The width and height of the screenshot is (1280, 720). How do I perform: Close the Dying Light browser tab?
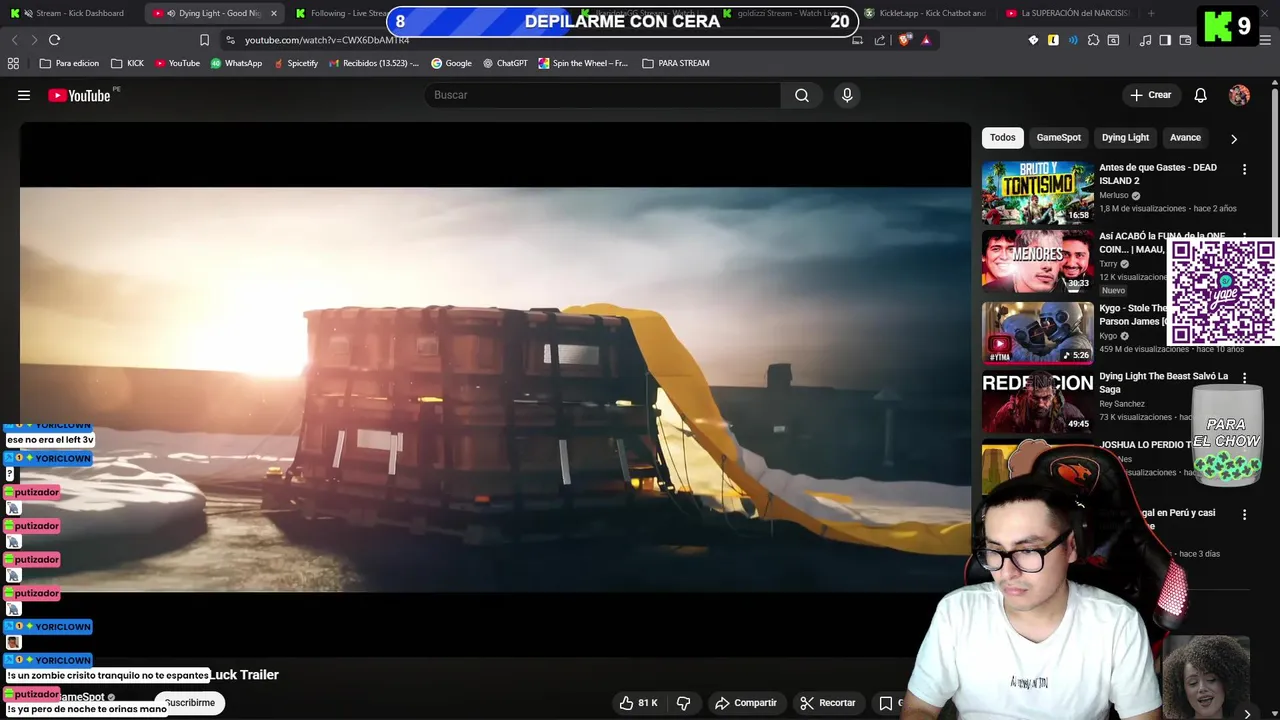click(x=274, y=13)
